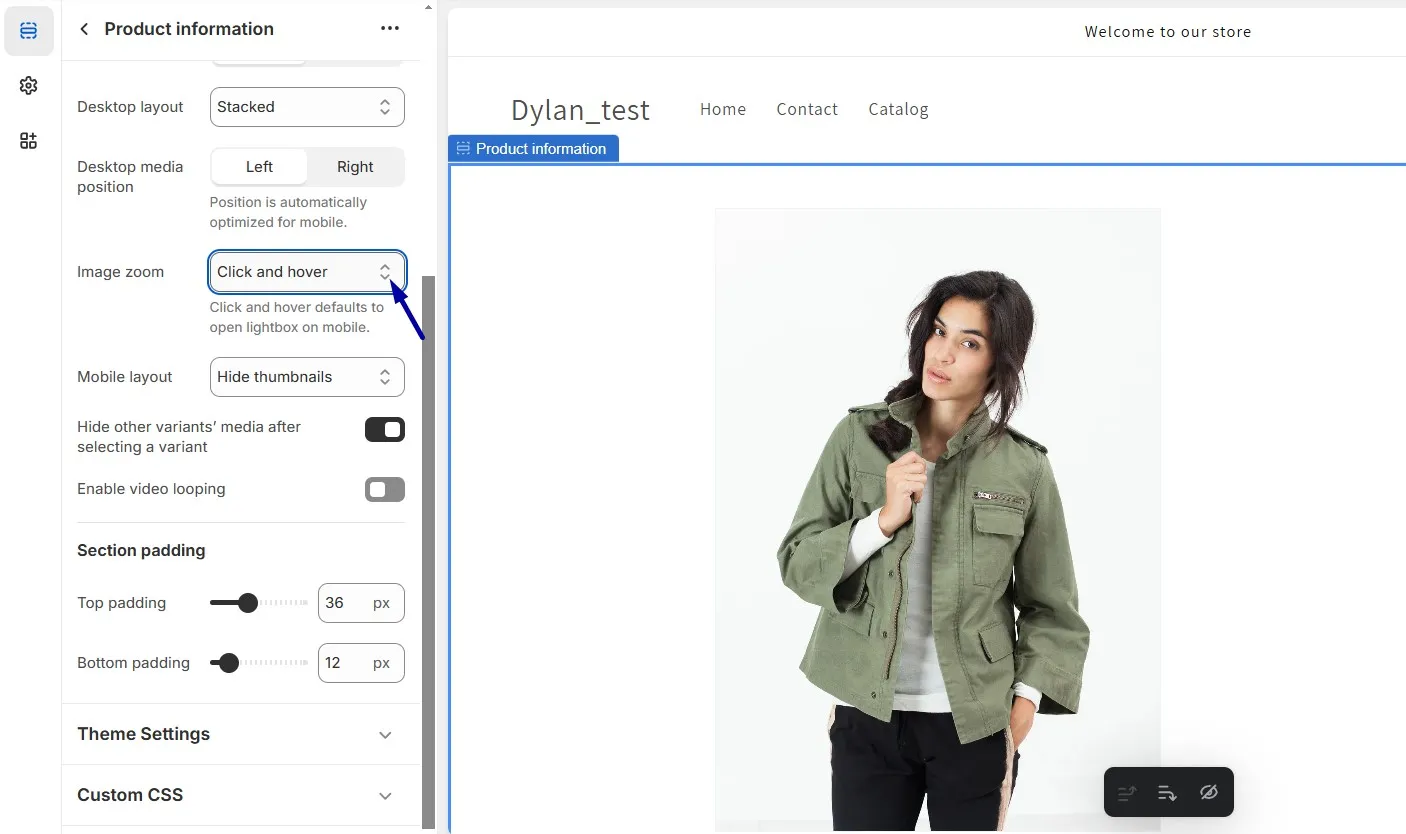Image resolution: width=1406 pixels, height=834 pixels.
Task: Click the settings panel vertical scrollbar
Action: (x=429, y=552)
